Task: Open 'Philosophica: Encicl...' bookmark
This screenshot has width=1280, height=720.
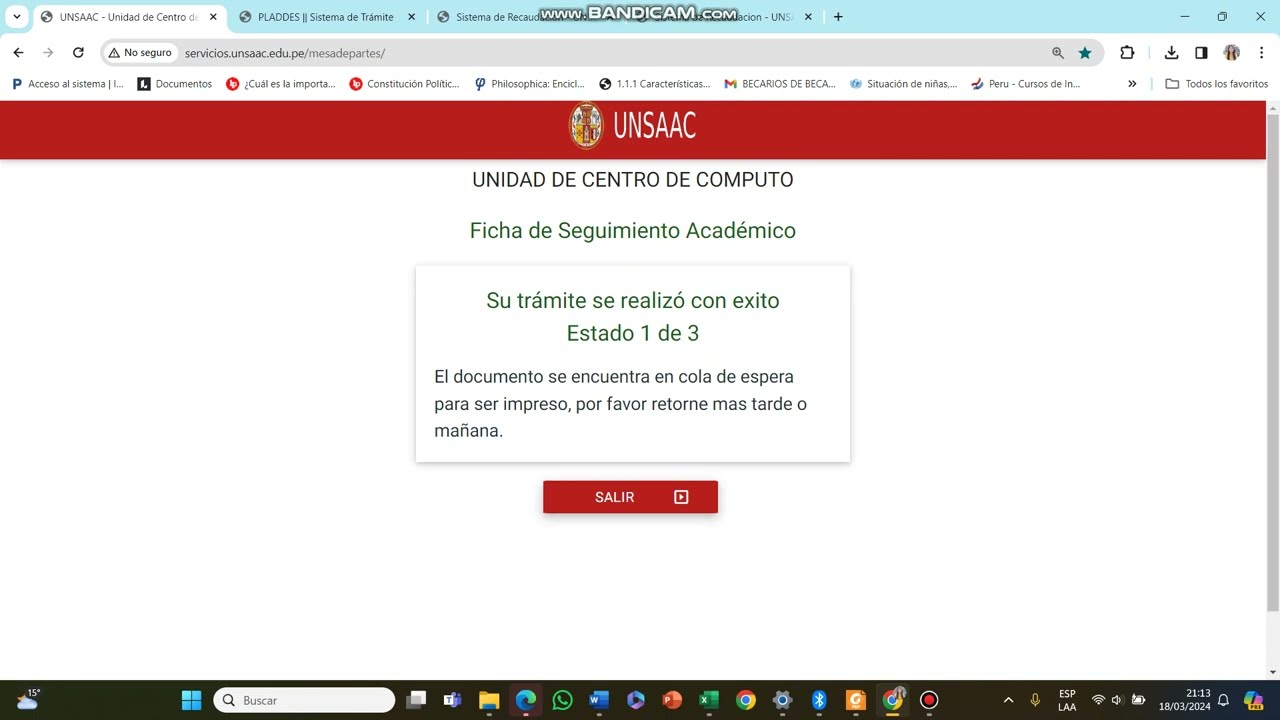Action: pos(529,84)
